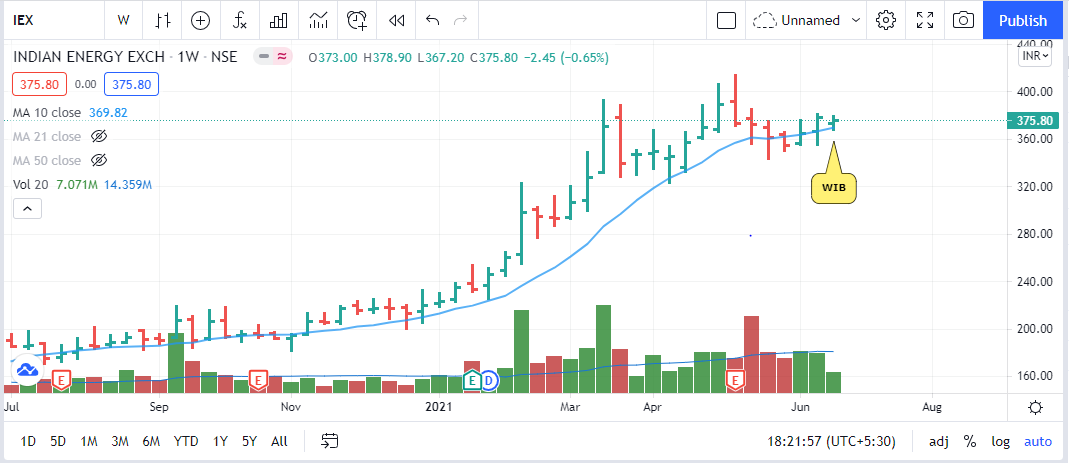The image size is (1069, 463).
Task: Select the 1M time range
Action: (89, 441)
